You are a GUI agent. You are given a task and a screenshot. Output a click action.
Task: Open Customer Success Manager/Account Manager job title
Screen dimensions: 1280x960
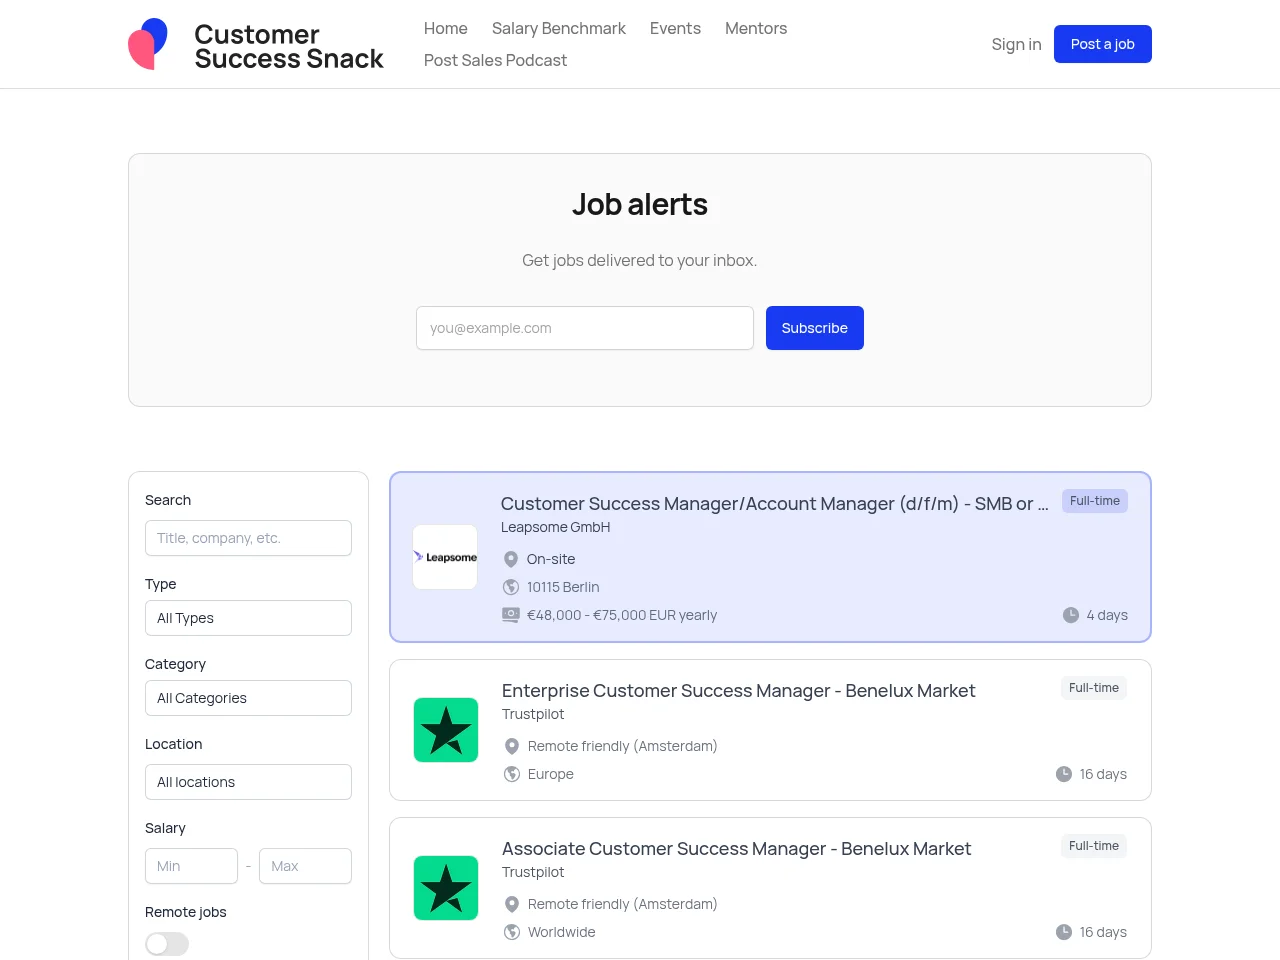tap(775, 504)
